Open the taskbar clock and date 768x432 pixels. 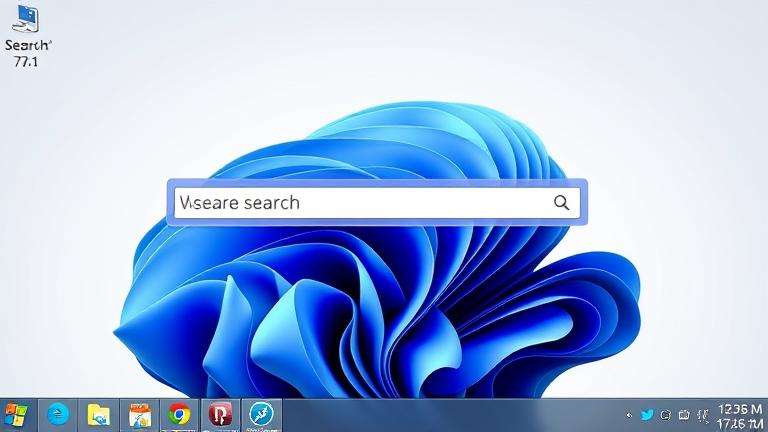point(740,416)
